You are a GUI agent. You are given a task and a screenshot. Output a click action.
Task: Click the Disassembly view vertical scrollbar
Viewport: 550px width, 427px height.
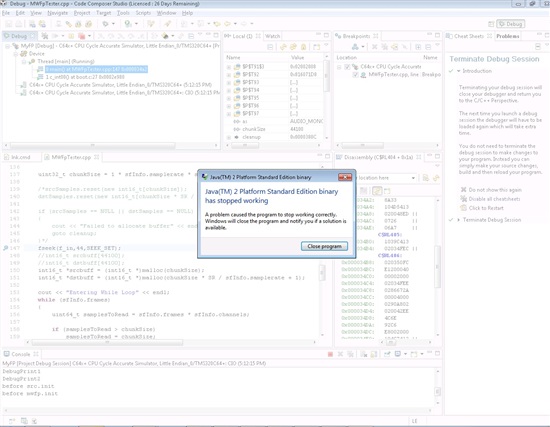tap(438, 267)
